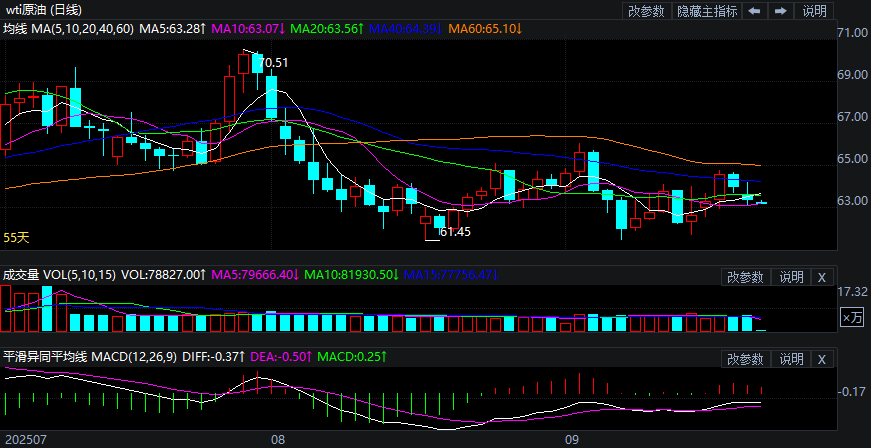Click the MA60:65.10 orange legend value
871x448 pixels.
point(484,29)
